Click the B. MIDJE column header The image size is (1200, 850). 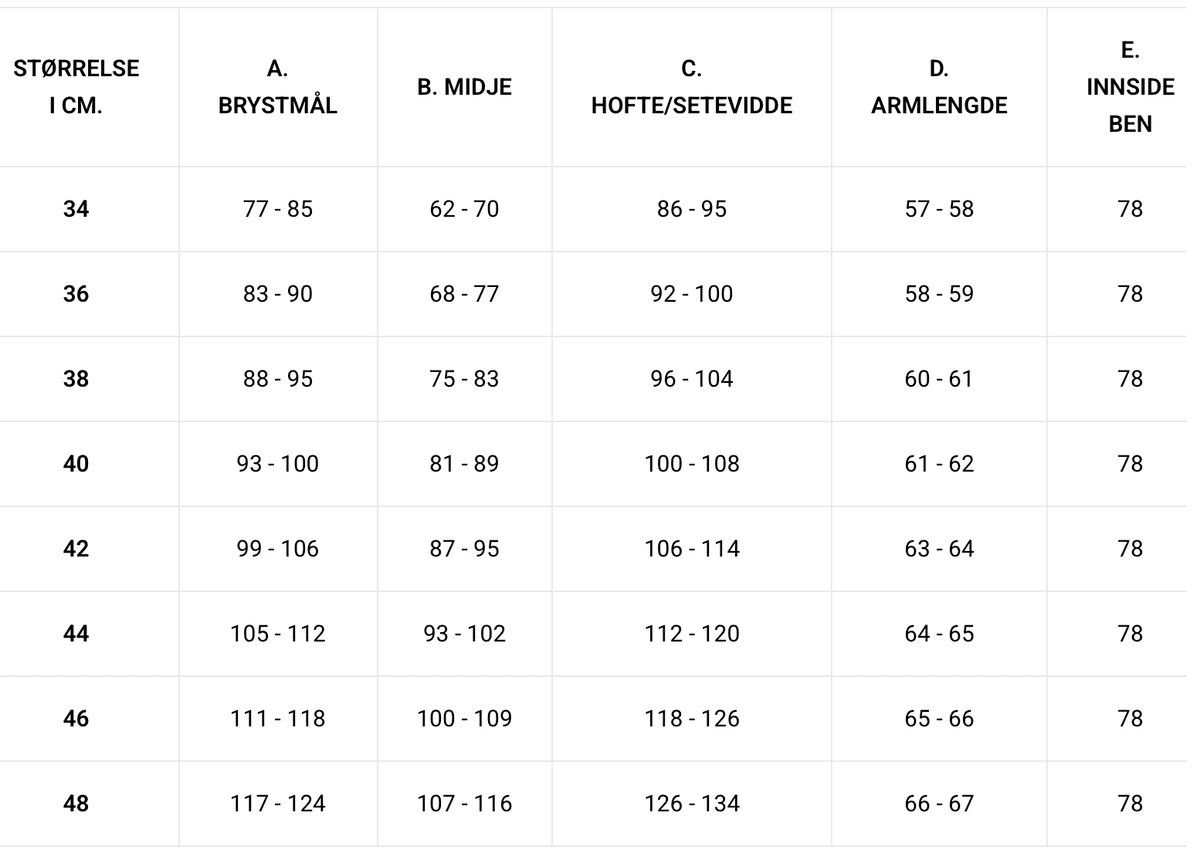coord(464,87)
